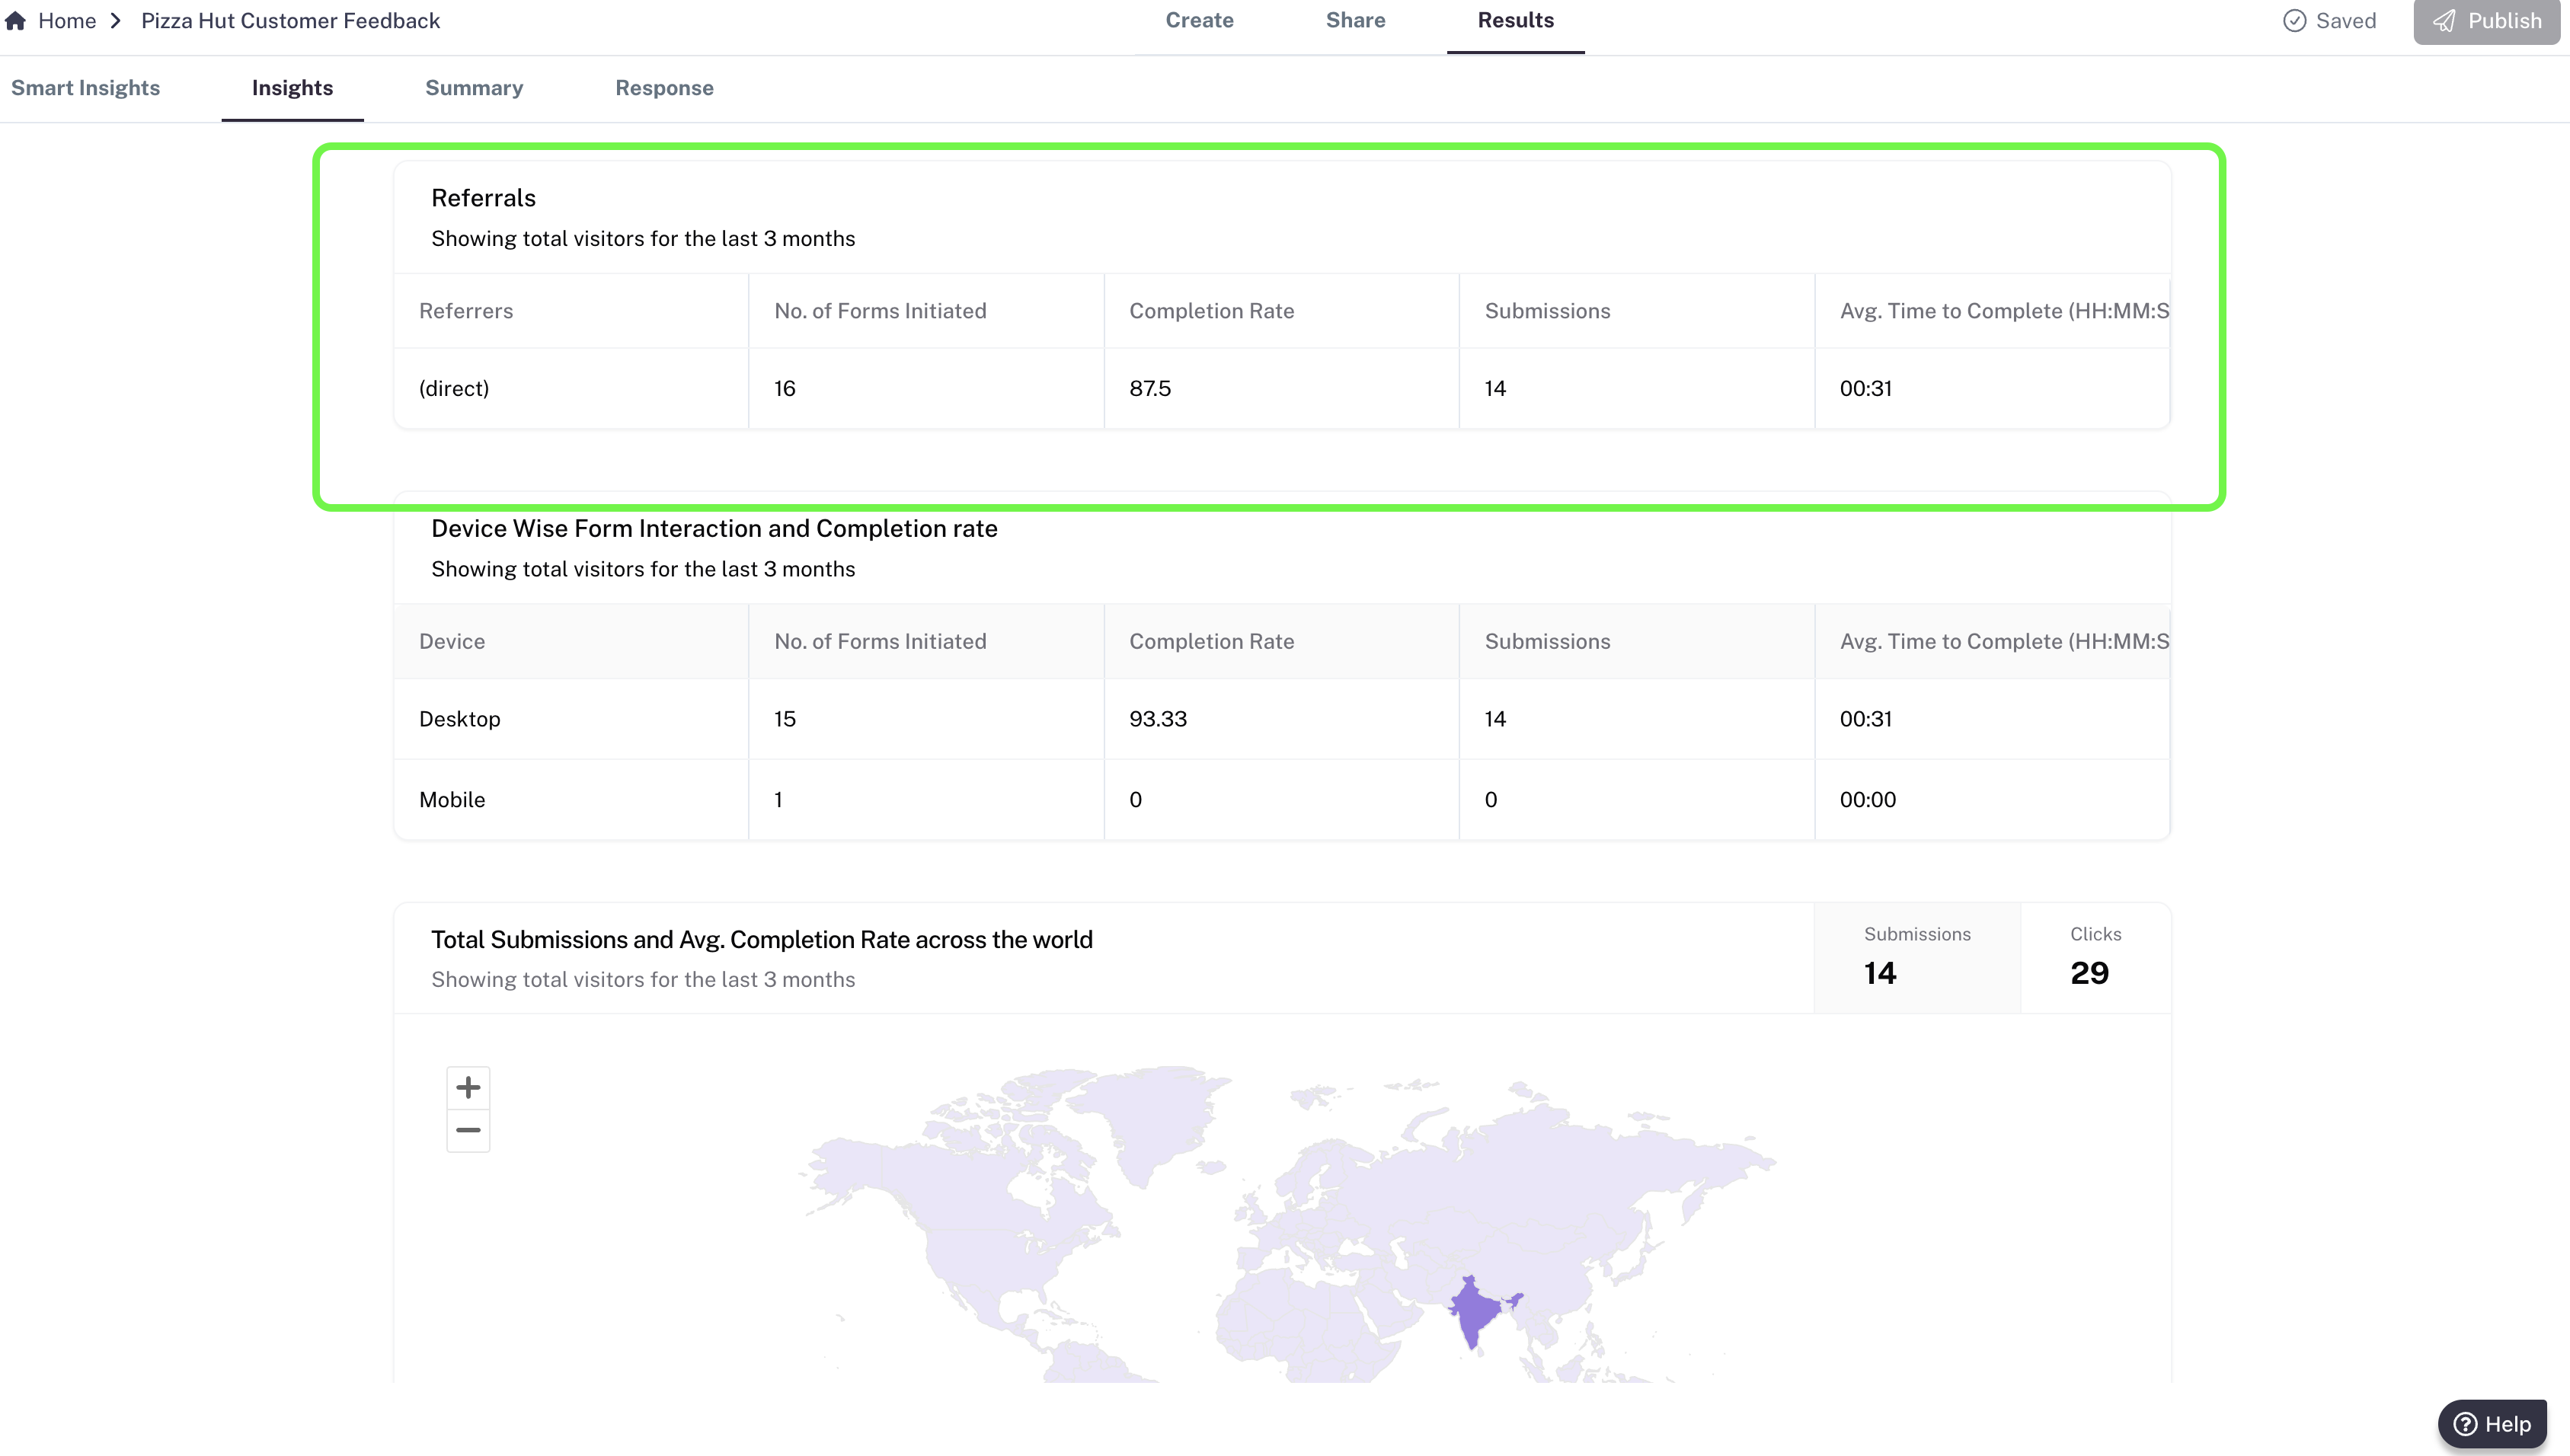The image size is (2570, 1456).
Task: Switch to the Create tab
Action: pos(1199,20)
